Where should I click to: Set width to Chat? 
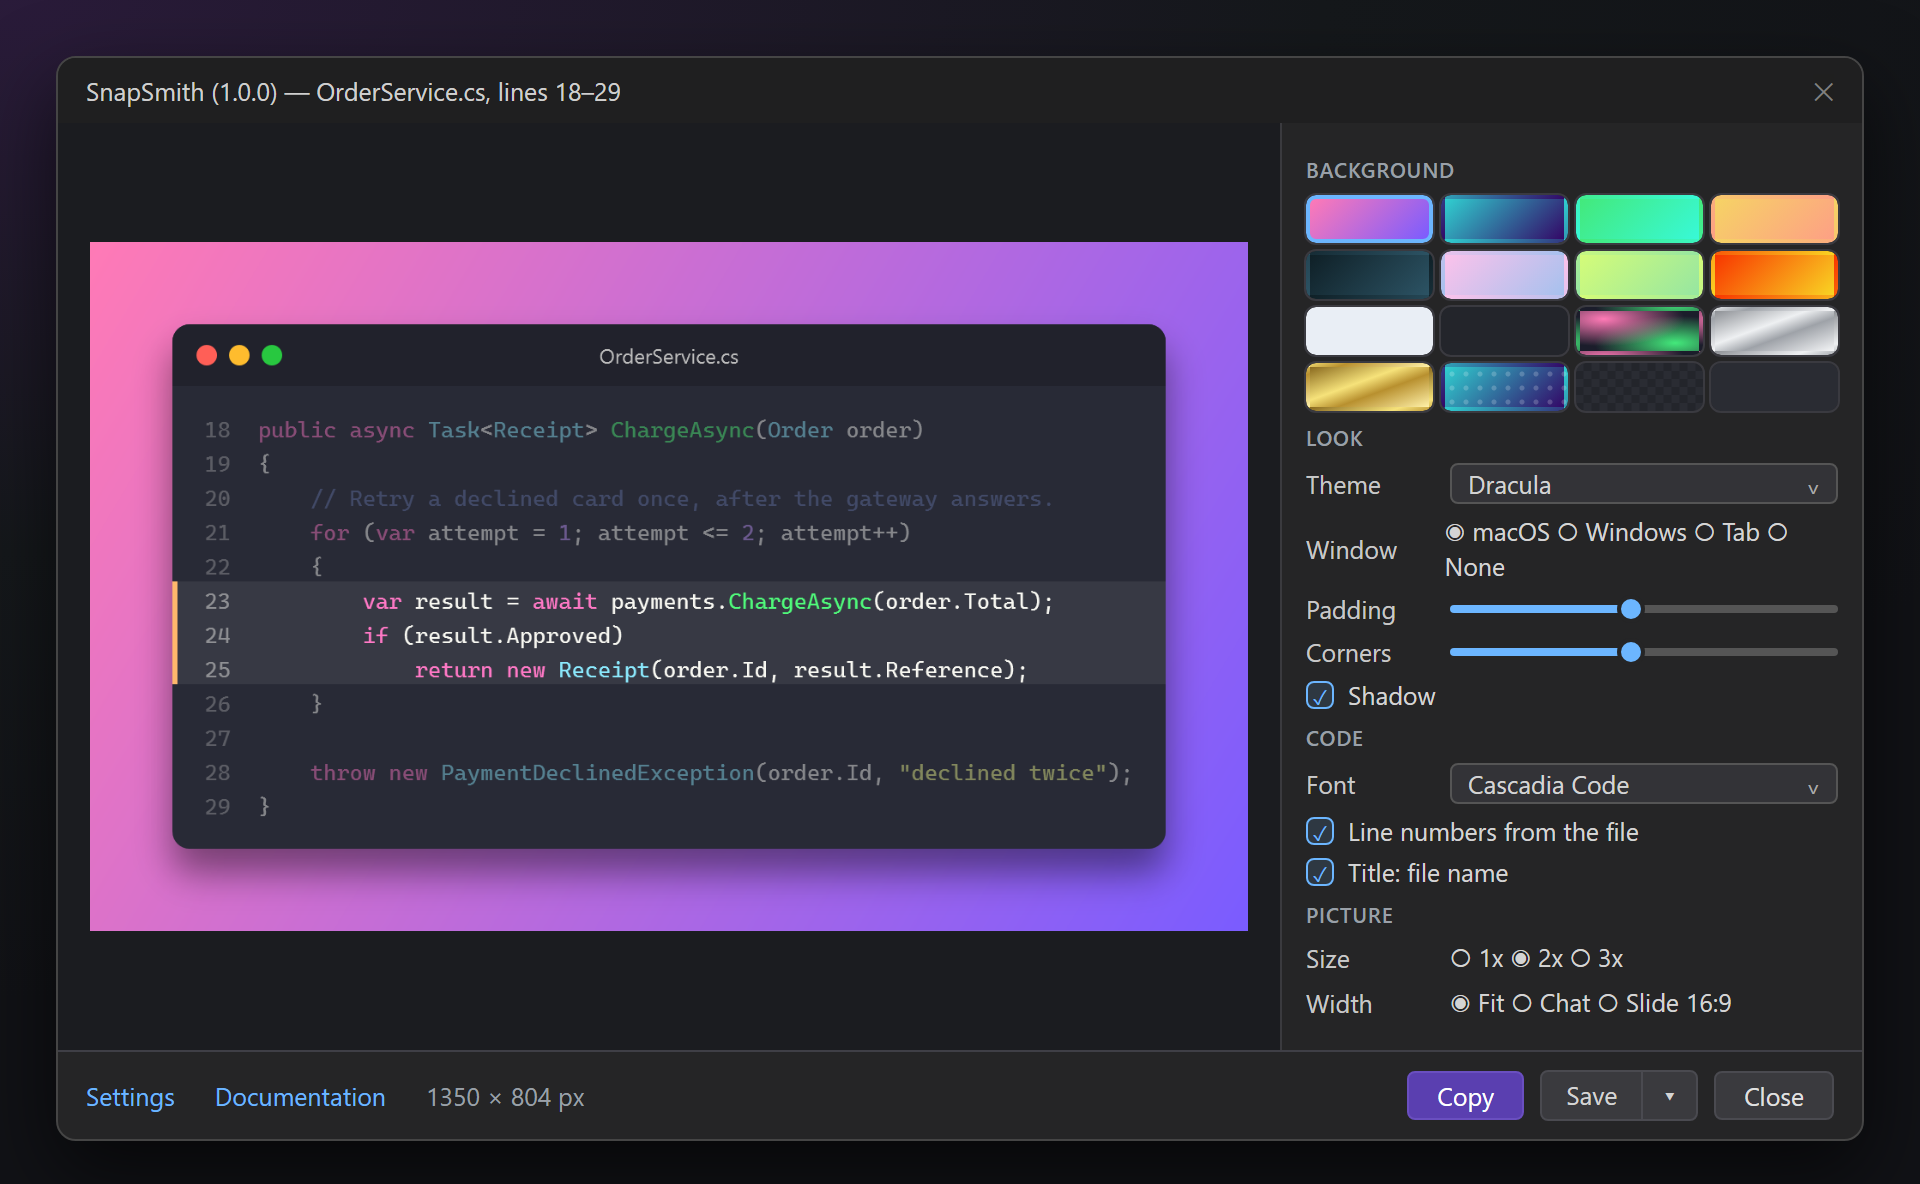click(x=1522, y=1003)
